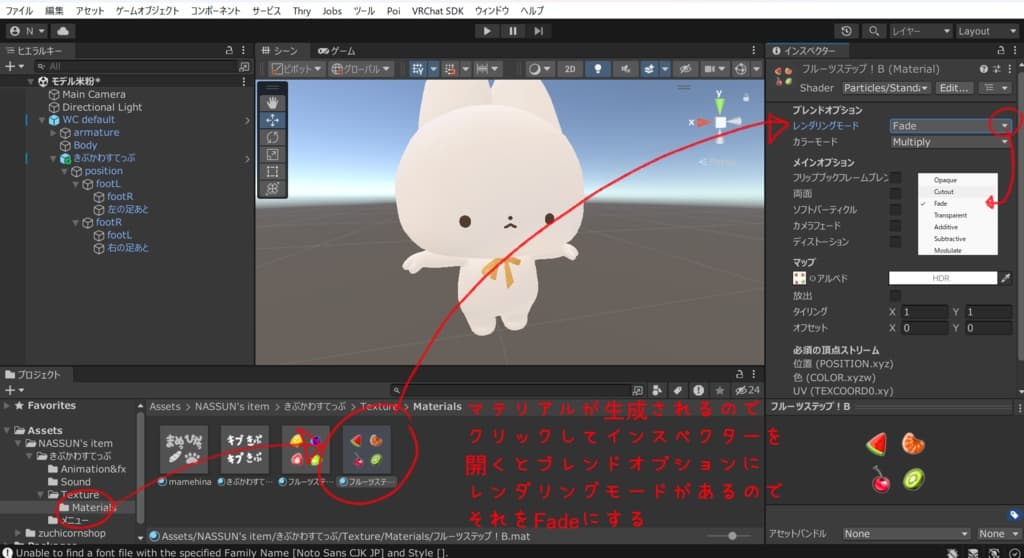Open the scene draw mode dropdown
1024x558 pixels.
click(539, 69)
